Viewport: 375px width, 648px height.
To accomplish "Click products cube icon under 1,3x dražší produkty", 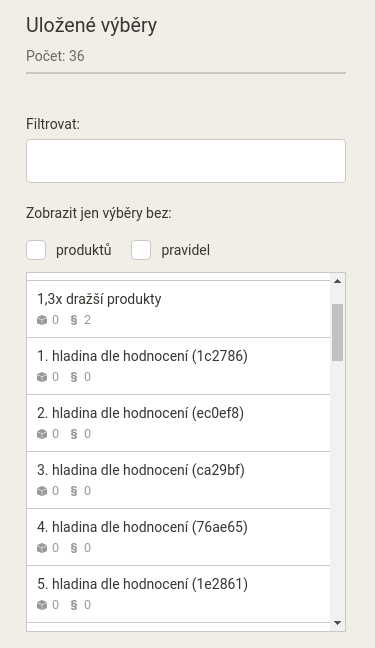I will (x=42, y=320).
